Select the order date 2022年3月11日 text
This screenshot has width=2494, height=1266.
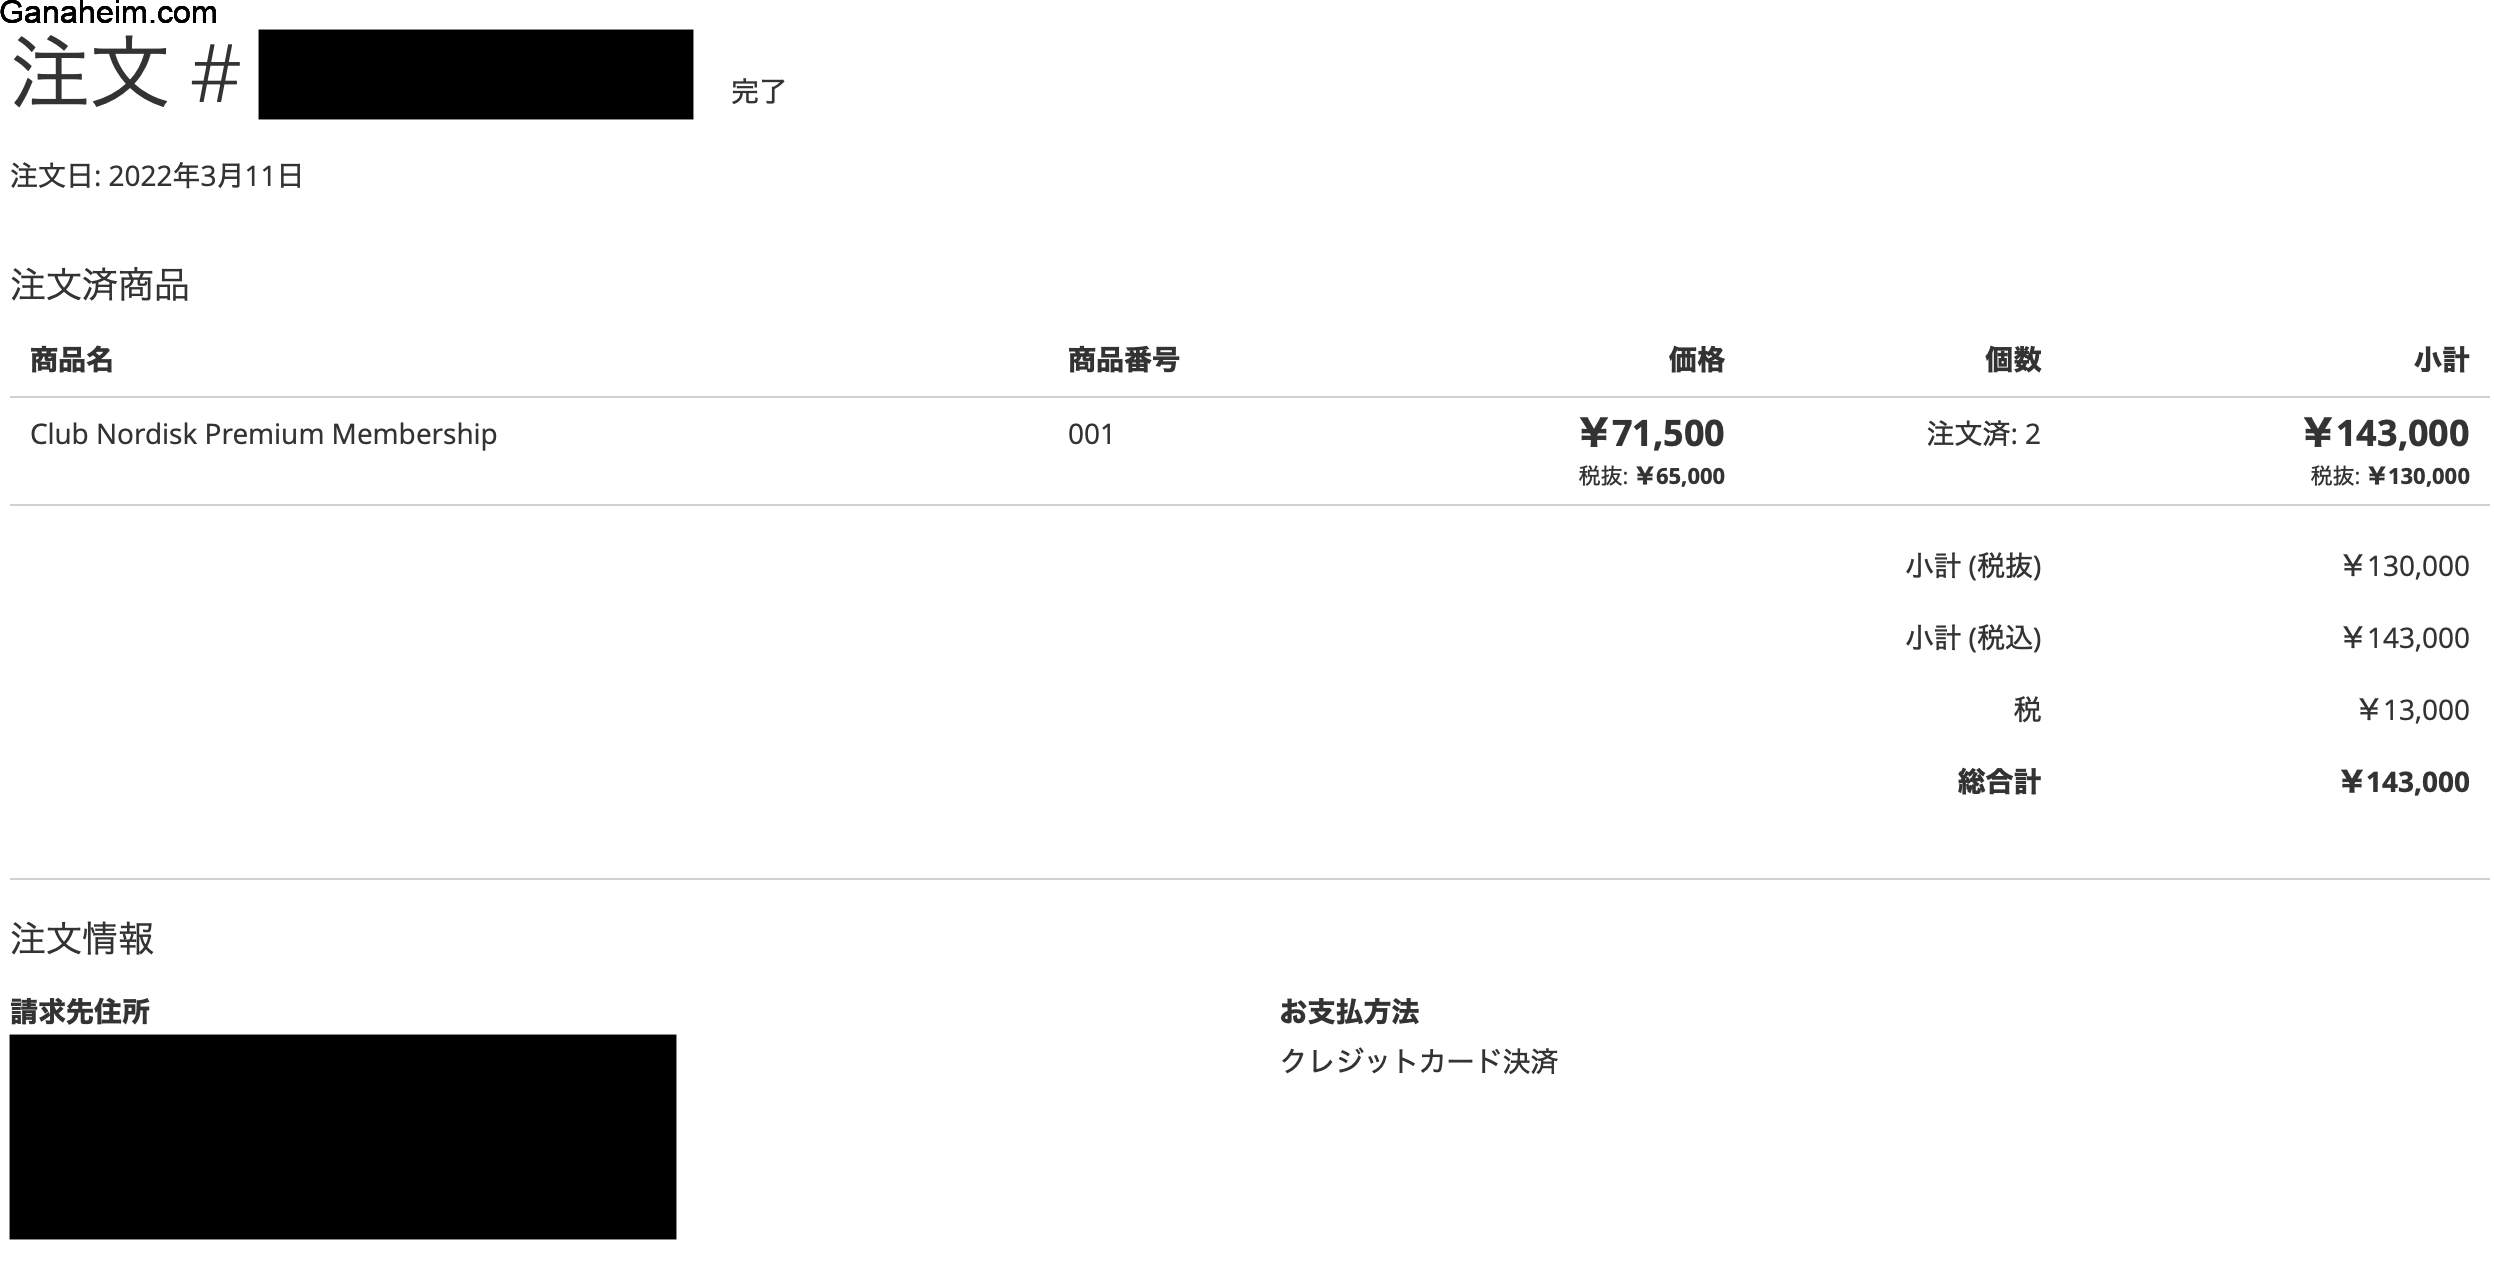pos(205,176)
